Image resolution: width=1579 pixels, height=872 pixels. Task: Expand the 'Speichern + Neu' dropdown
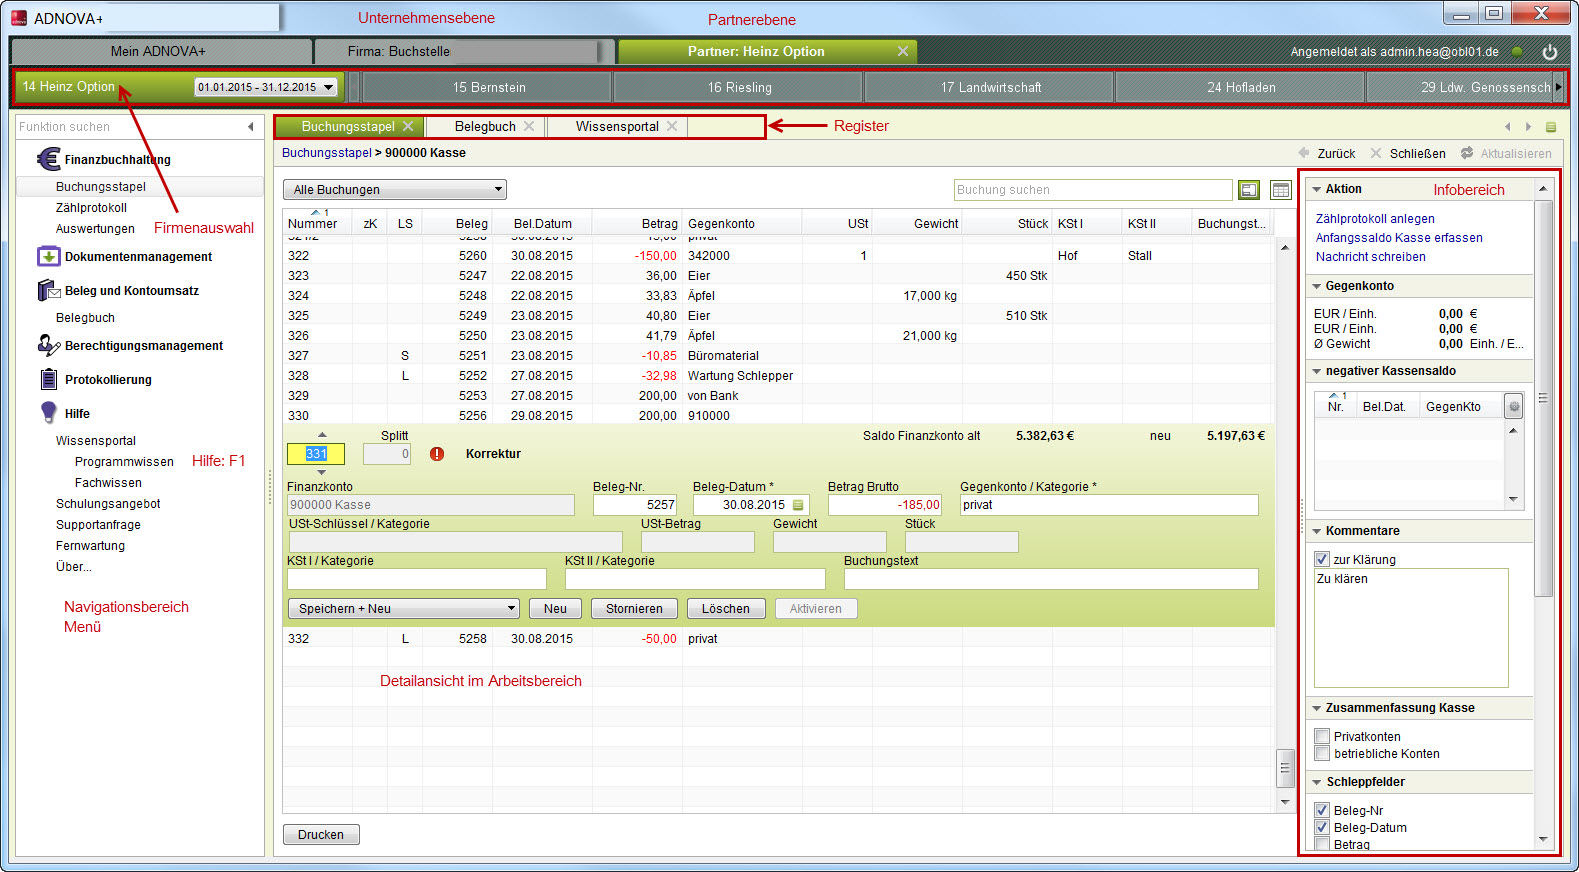click(510, 609)
